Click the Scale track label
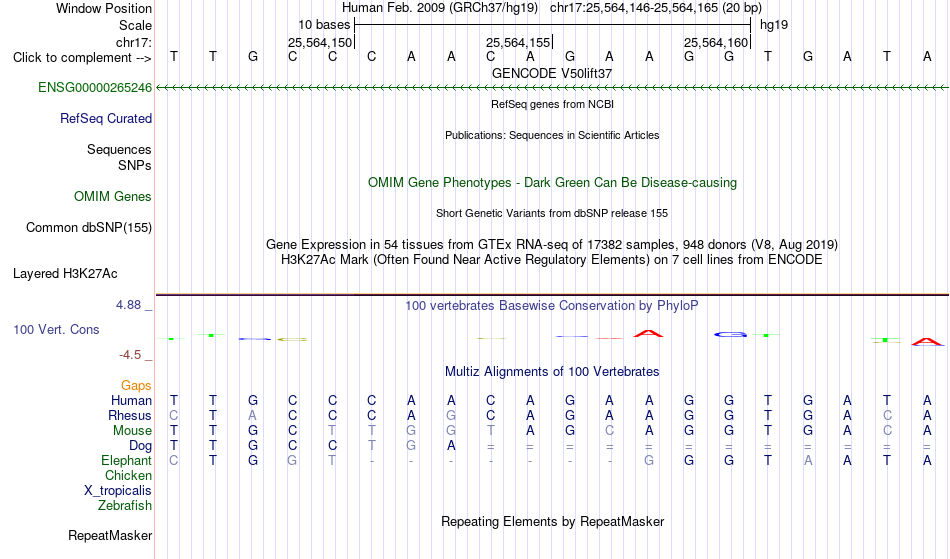950x559 pixels. [x=135, y=25]
